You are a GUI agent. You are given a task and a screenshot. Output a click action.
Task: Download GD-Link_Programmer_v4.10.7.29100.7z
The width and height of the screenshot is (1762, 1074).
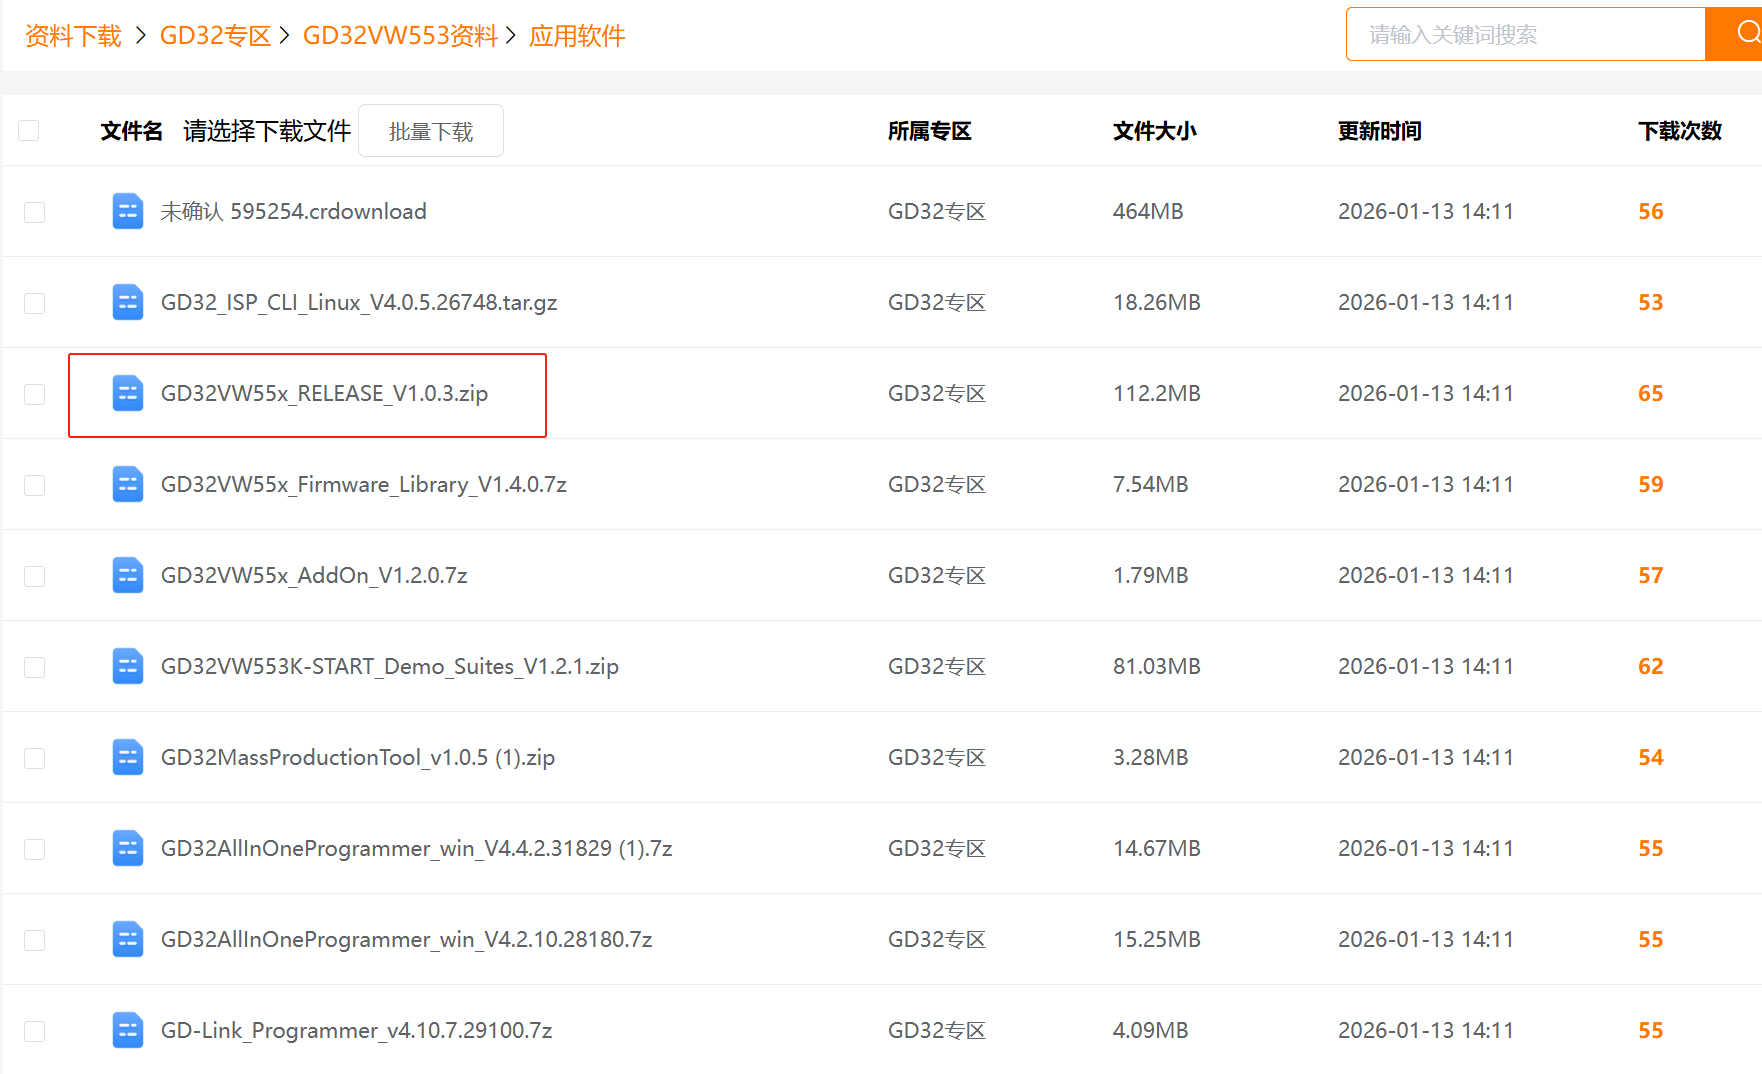pos(357,1030)
